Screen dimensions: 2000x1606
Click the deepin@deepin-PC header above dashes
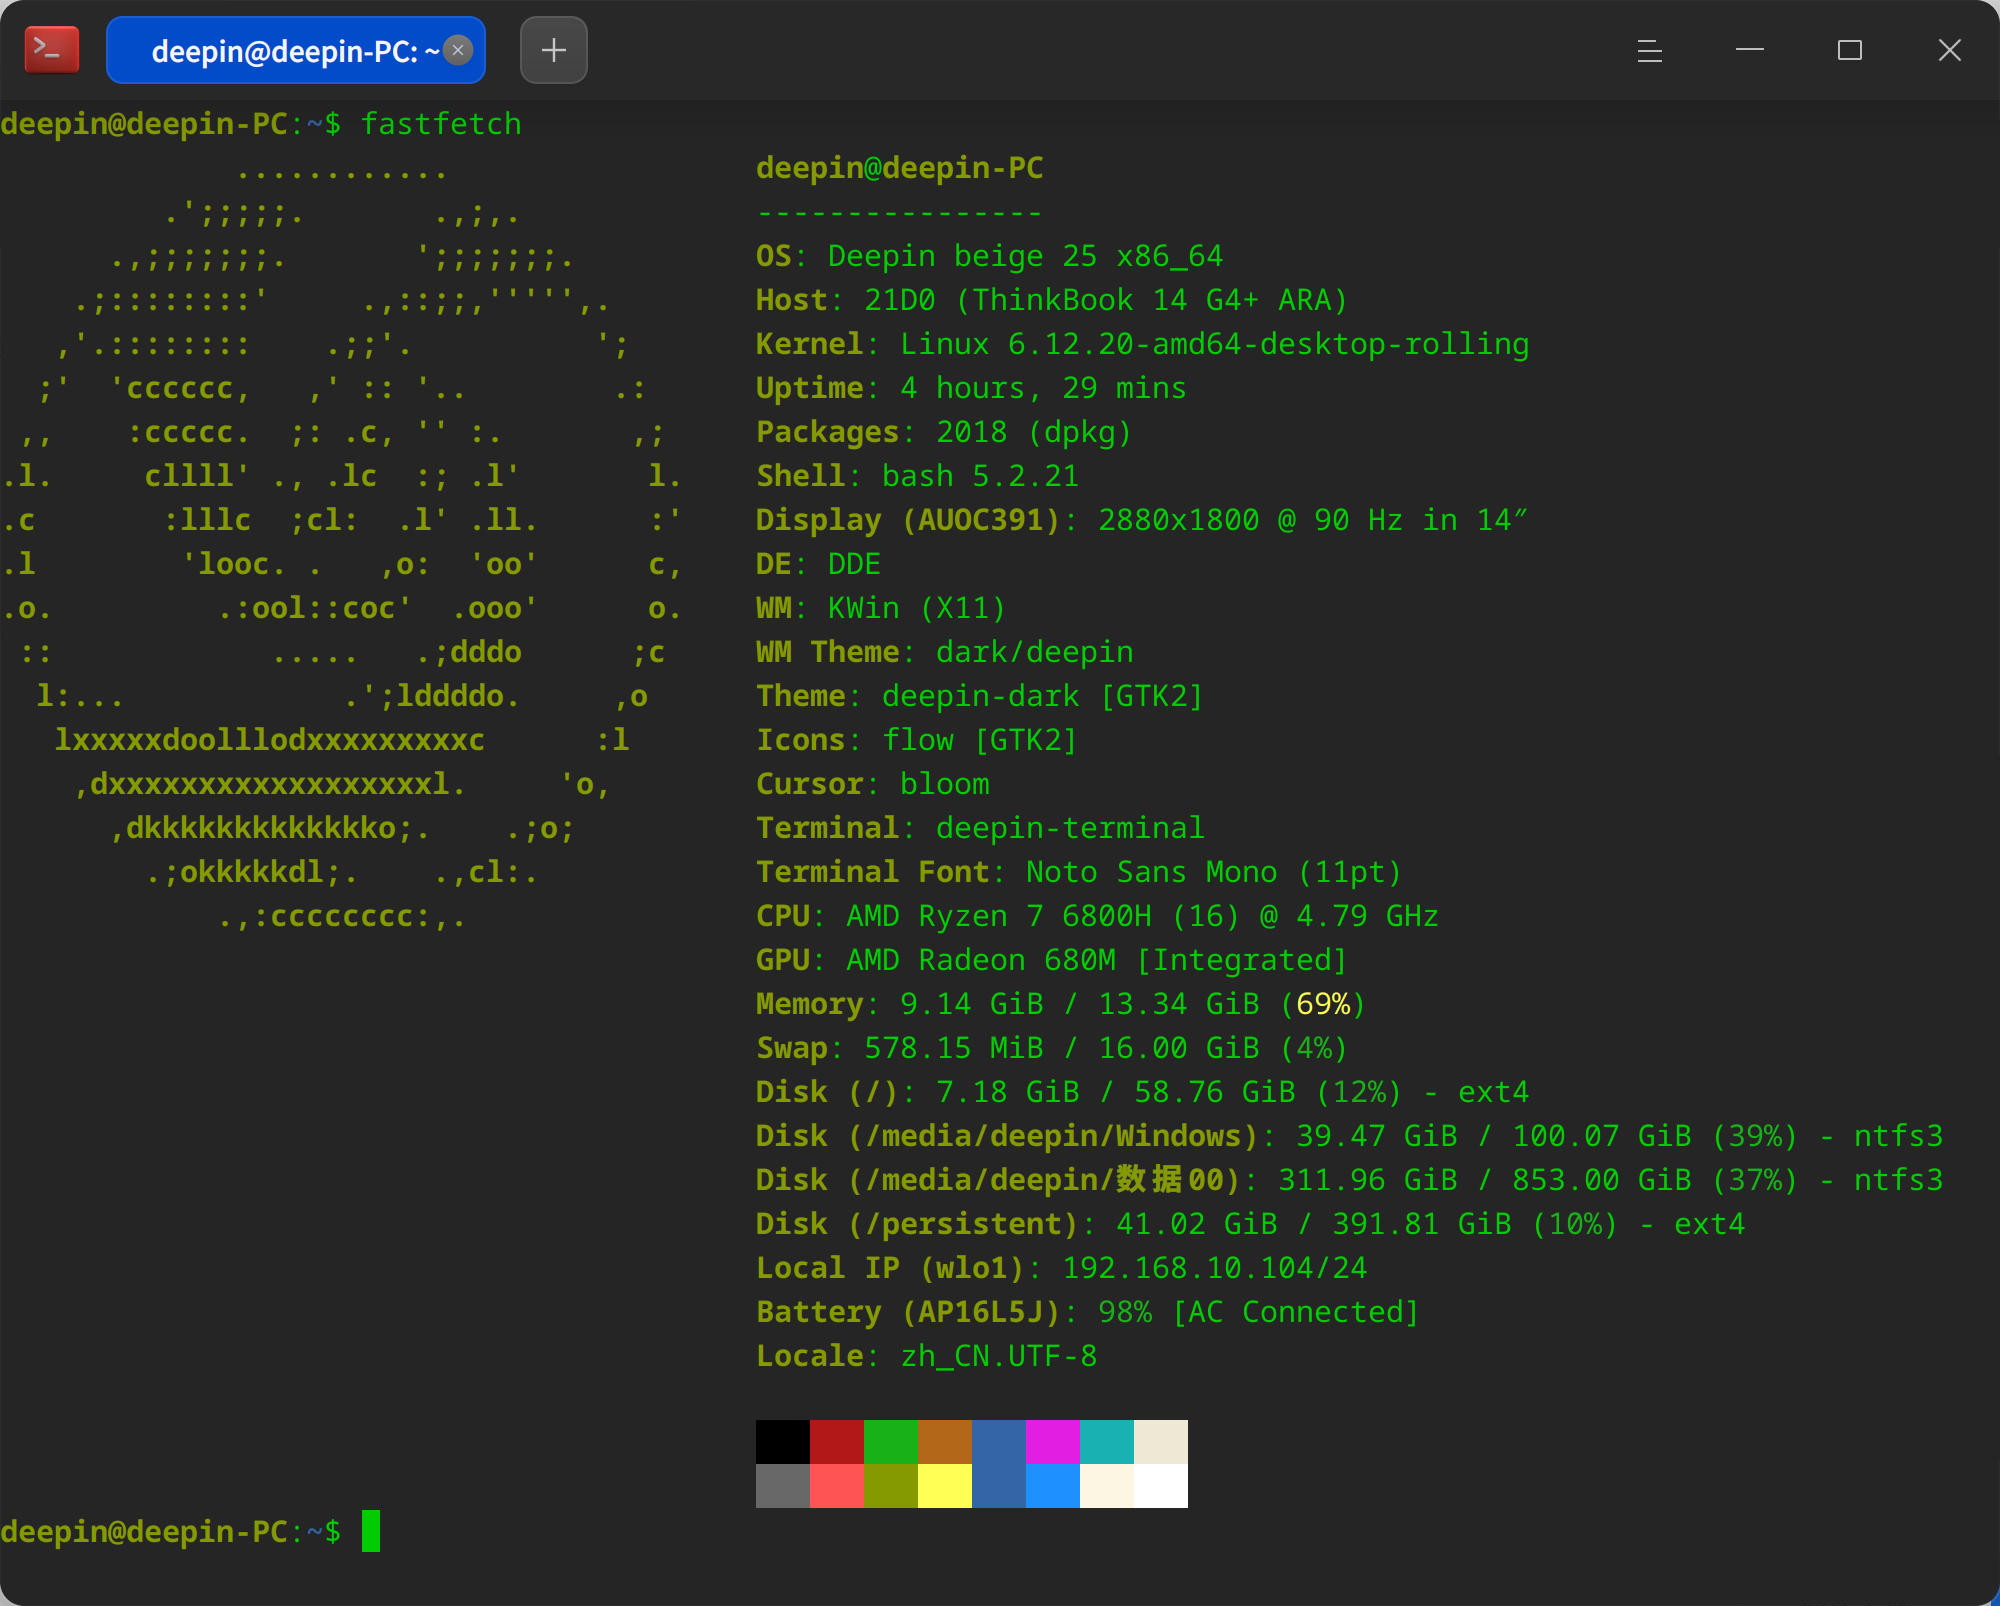point(900,168)
